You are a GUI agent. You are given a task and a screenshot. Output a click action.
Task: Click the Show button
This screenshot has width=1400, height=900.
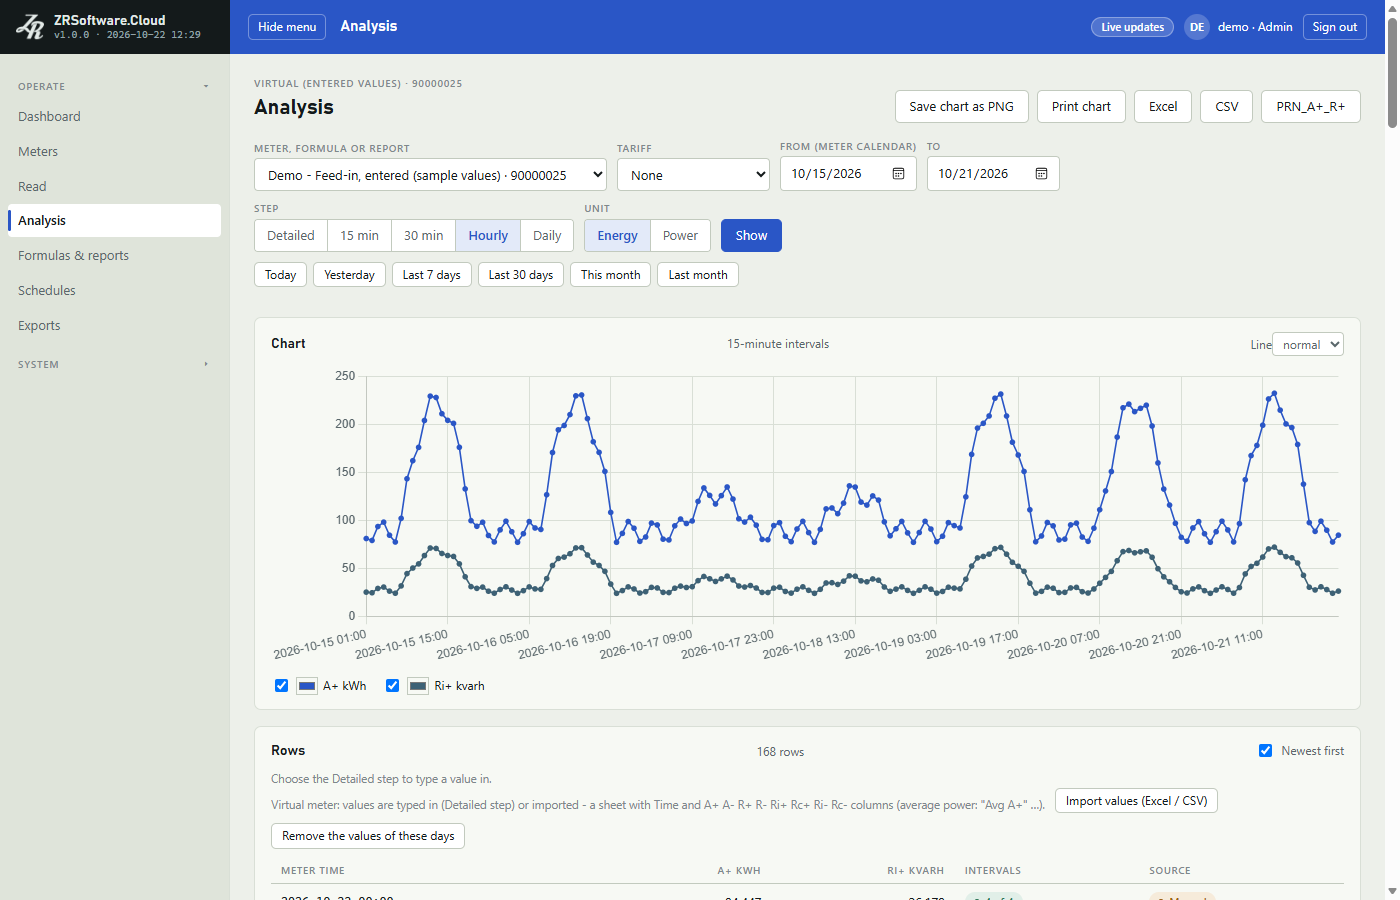pos(752,236)
